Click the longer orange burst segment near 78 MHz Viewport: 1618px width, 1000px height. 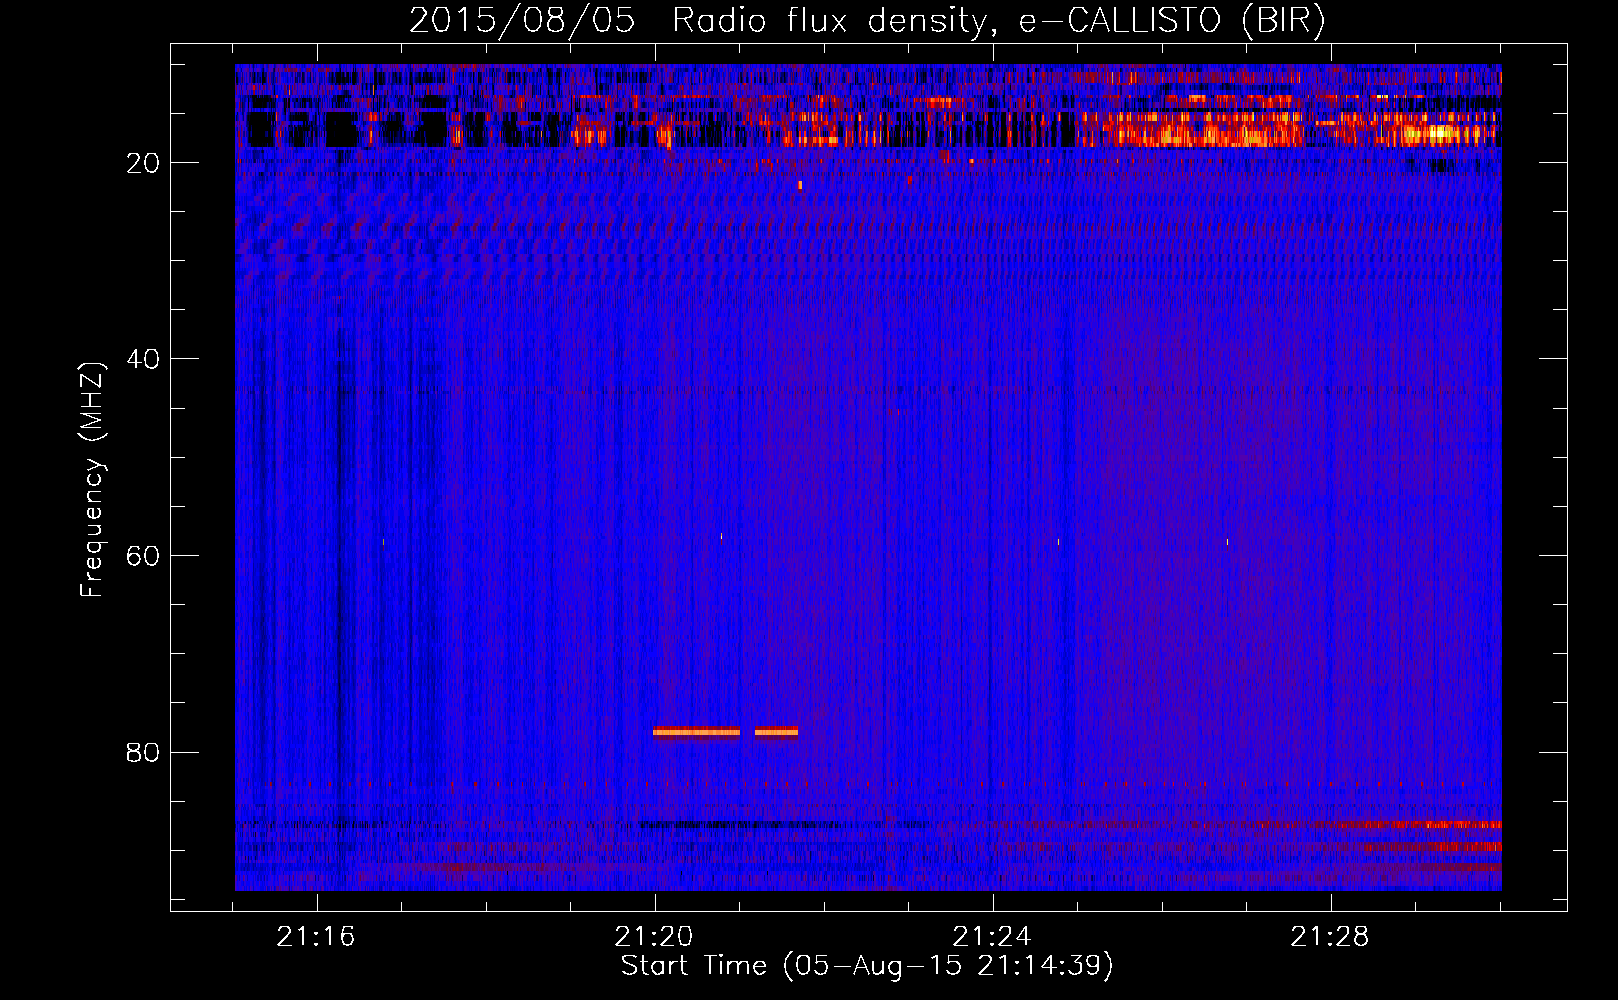696,732
